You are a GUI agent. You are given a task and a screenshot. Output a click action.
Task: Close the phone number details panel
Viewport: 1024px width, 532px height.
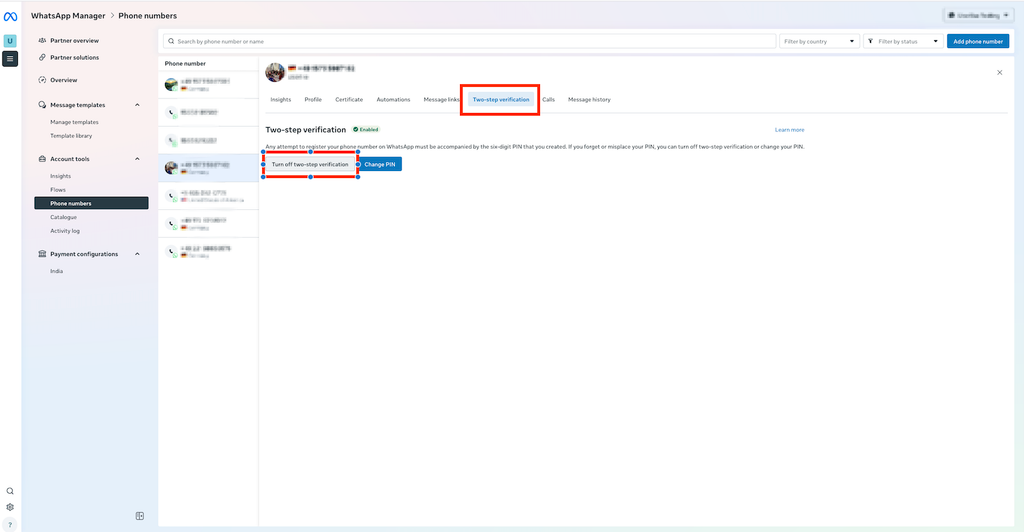pos(999,72)
